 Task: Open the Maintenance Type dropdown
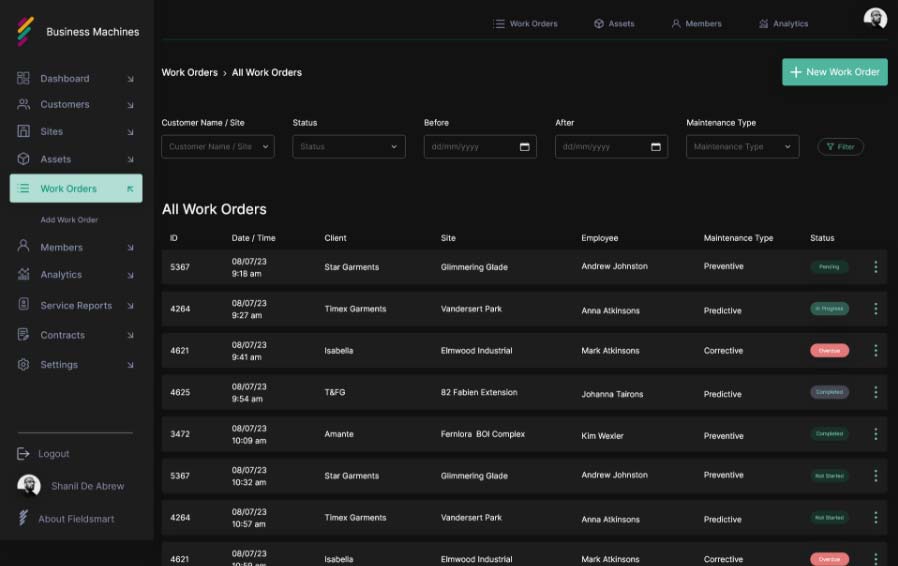click(742, 147)
